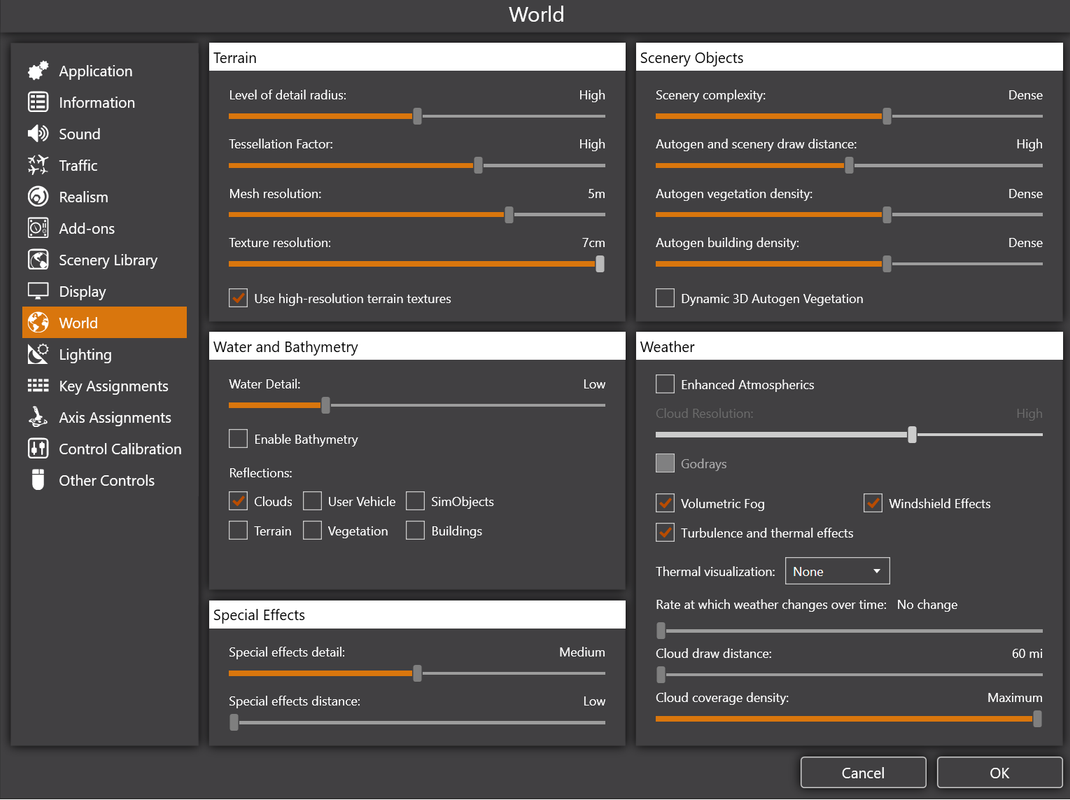Click the Cloud draw distance slider
The height and width of the screenshot is (800, 1070).
point(849,674)
